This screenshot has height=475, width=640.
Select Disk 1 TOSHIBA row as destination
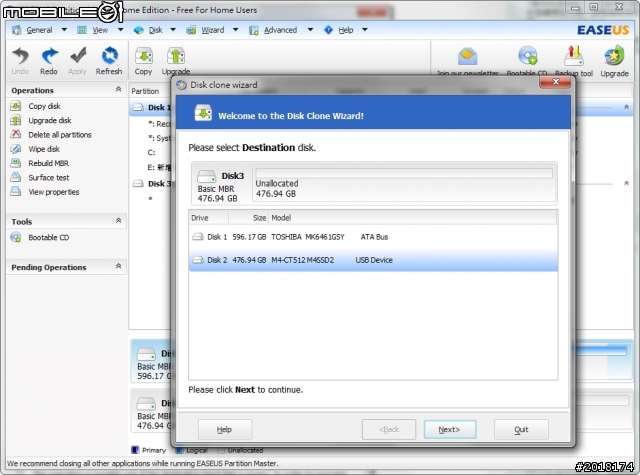point(373,237)
